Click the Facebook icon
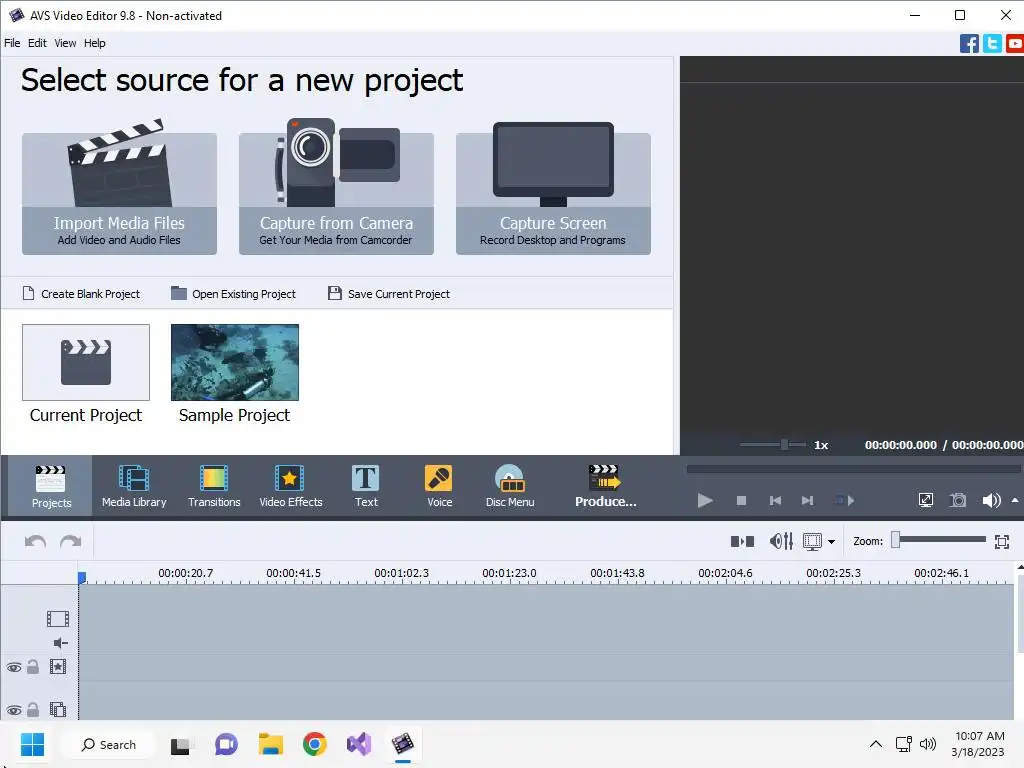 969,44
